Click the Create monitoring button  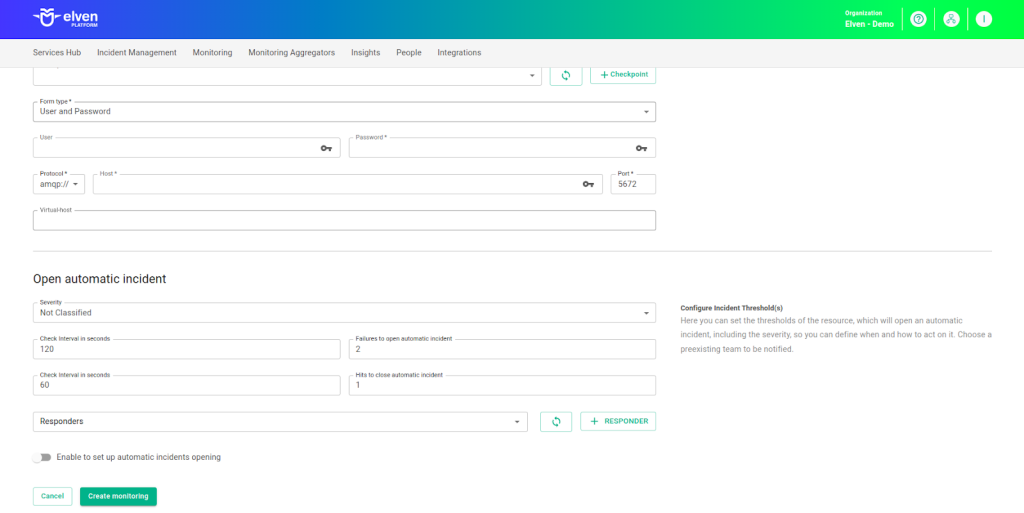[x=118, y=496]
